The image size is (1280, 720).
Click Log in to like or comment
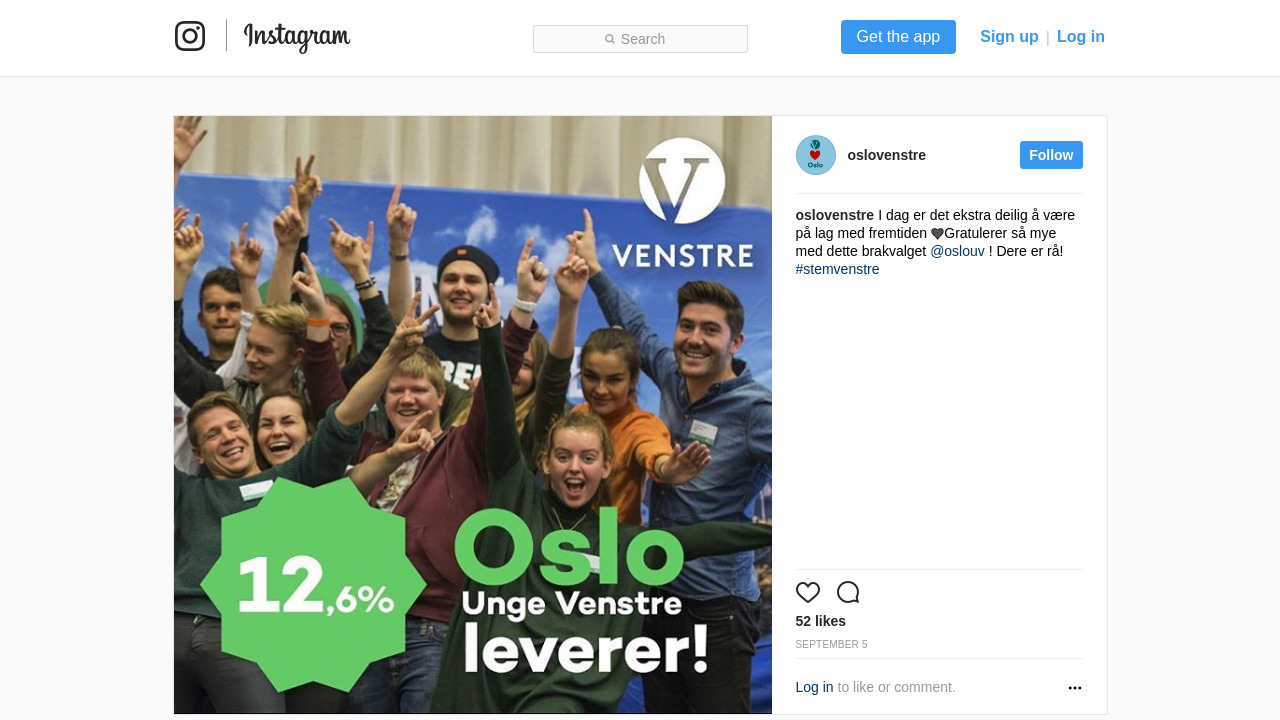(x=815, y=687)
